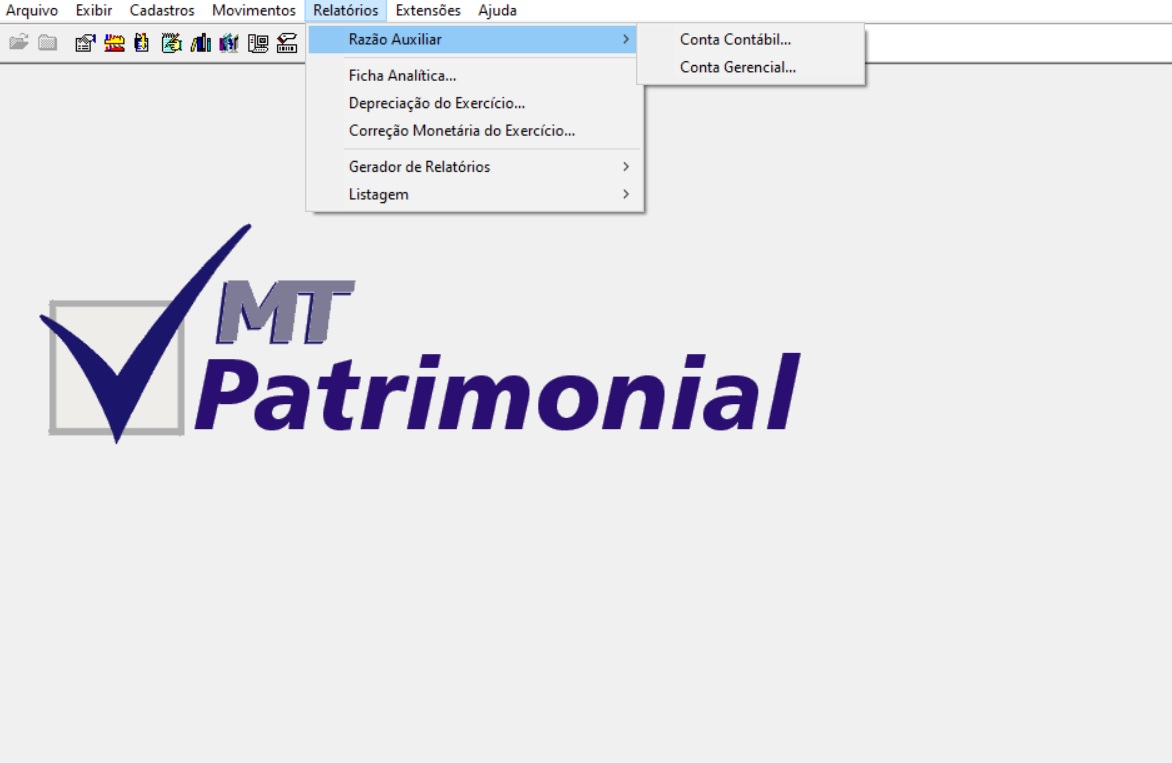Screen dimensions: 1172x763
Task: Open the Ajuda menu
Action: [x=497, y=10]
